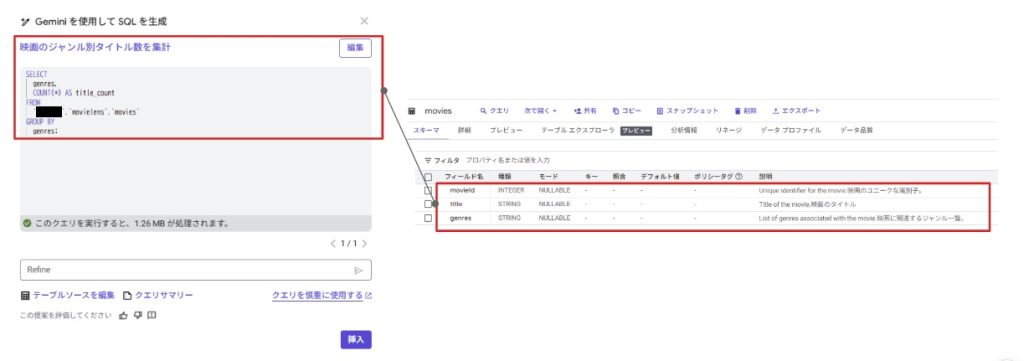
Task: Click the movieId description cell
Action: (840, 191)
